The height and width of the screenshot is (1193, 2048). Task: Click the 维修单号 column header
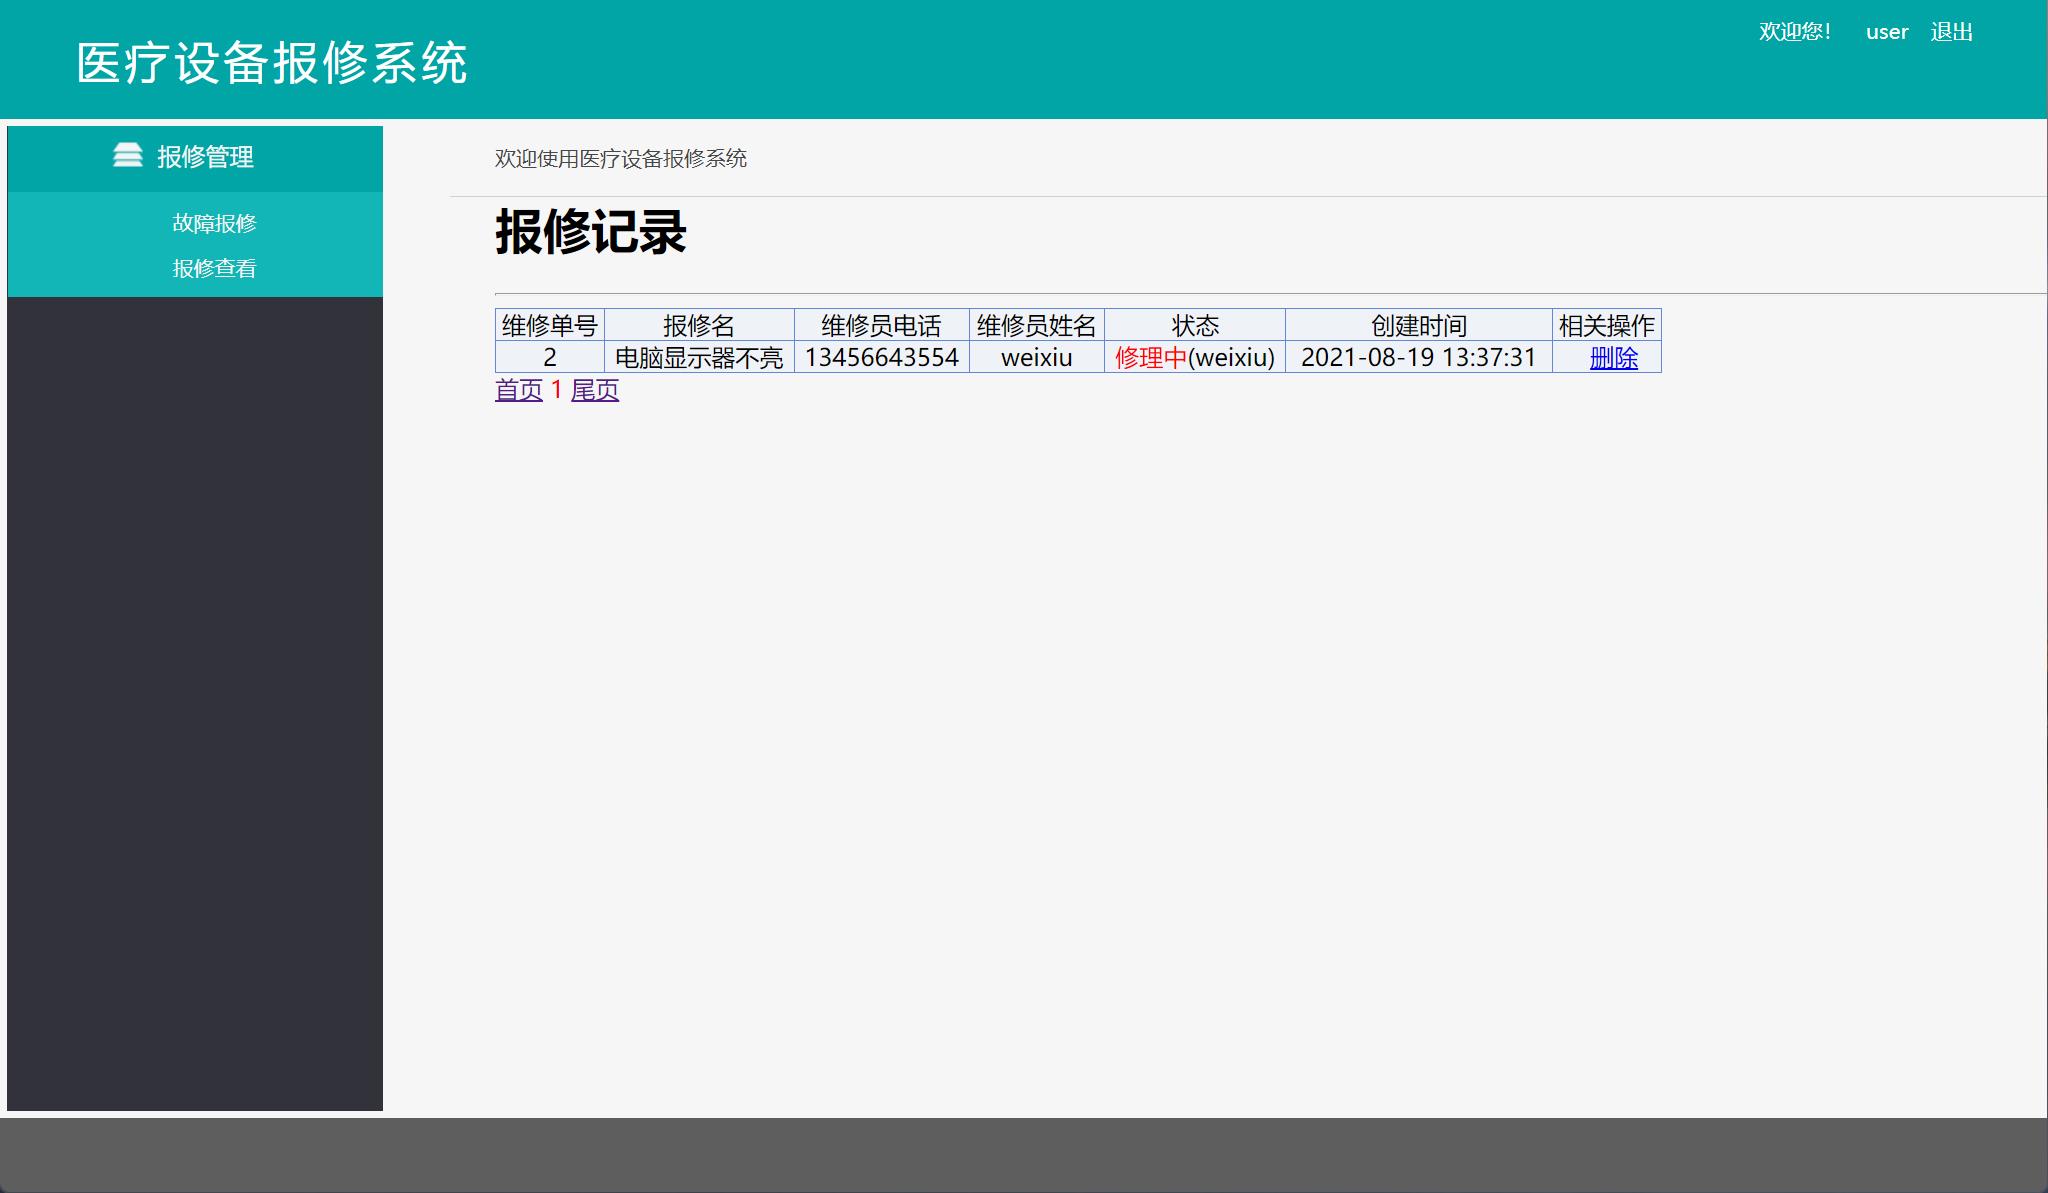click(548, 324)
